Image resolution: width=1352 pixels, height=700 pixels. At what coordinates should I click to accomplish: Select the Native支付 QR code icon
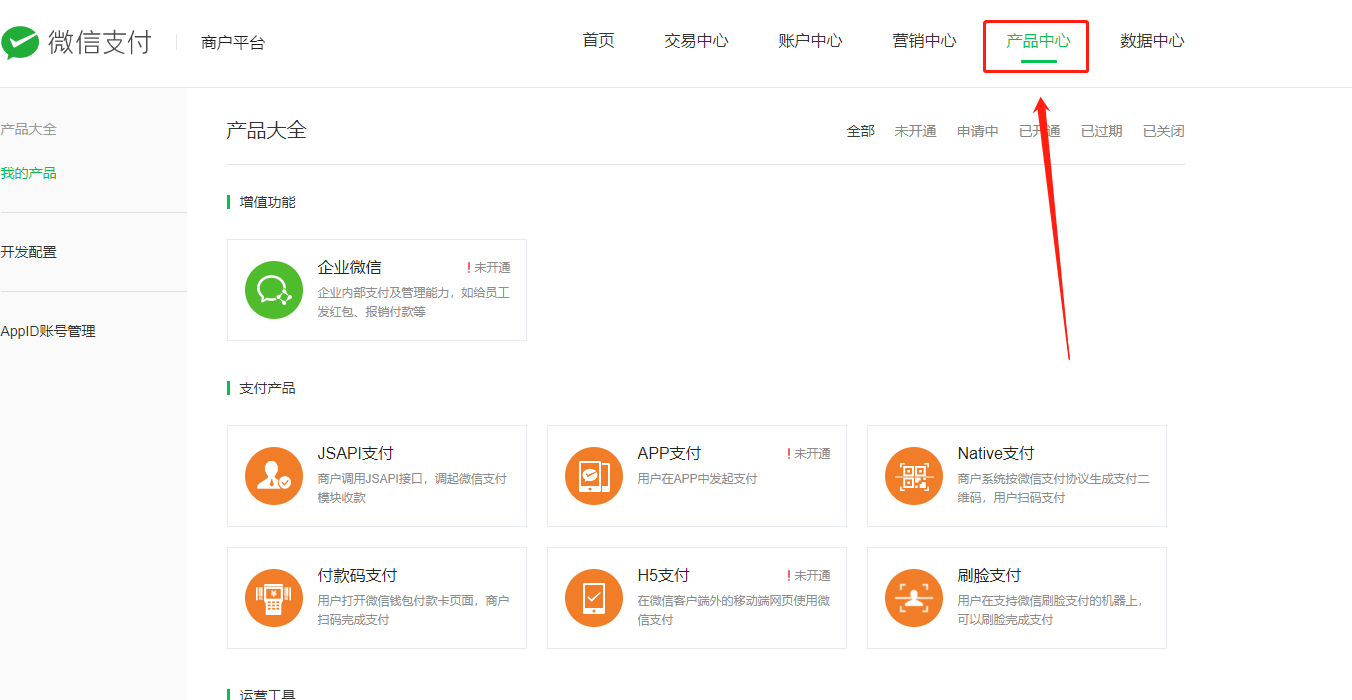tap(914, 476)
